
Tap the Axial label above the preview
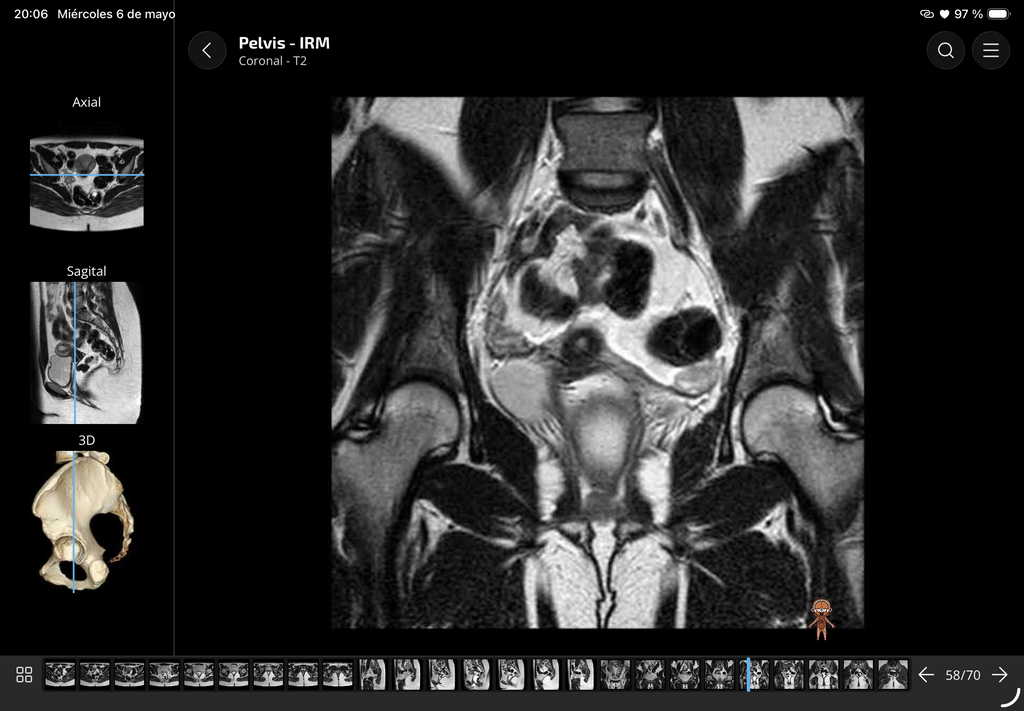[x=86, y=102]
